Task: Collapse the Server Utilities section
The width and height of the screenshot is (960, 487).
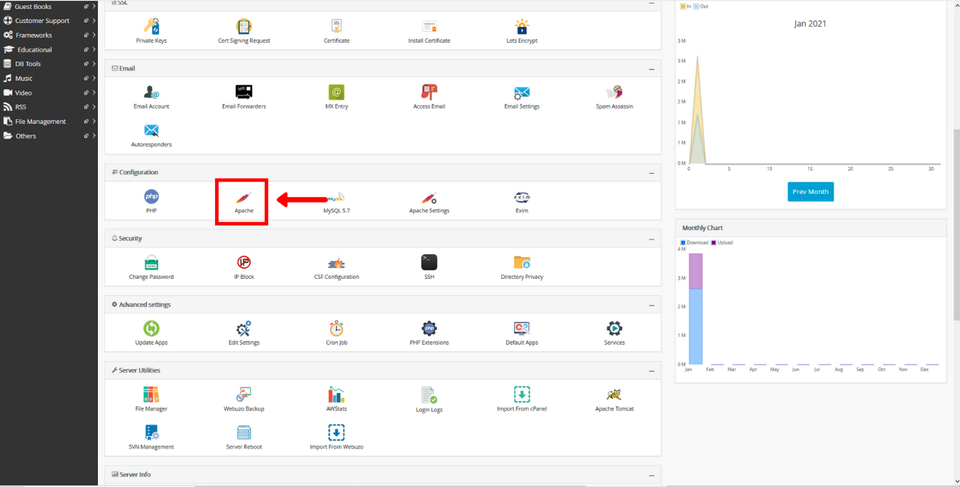Action: (x=651, y=371)
